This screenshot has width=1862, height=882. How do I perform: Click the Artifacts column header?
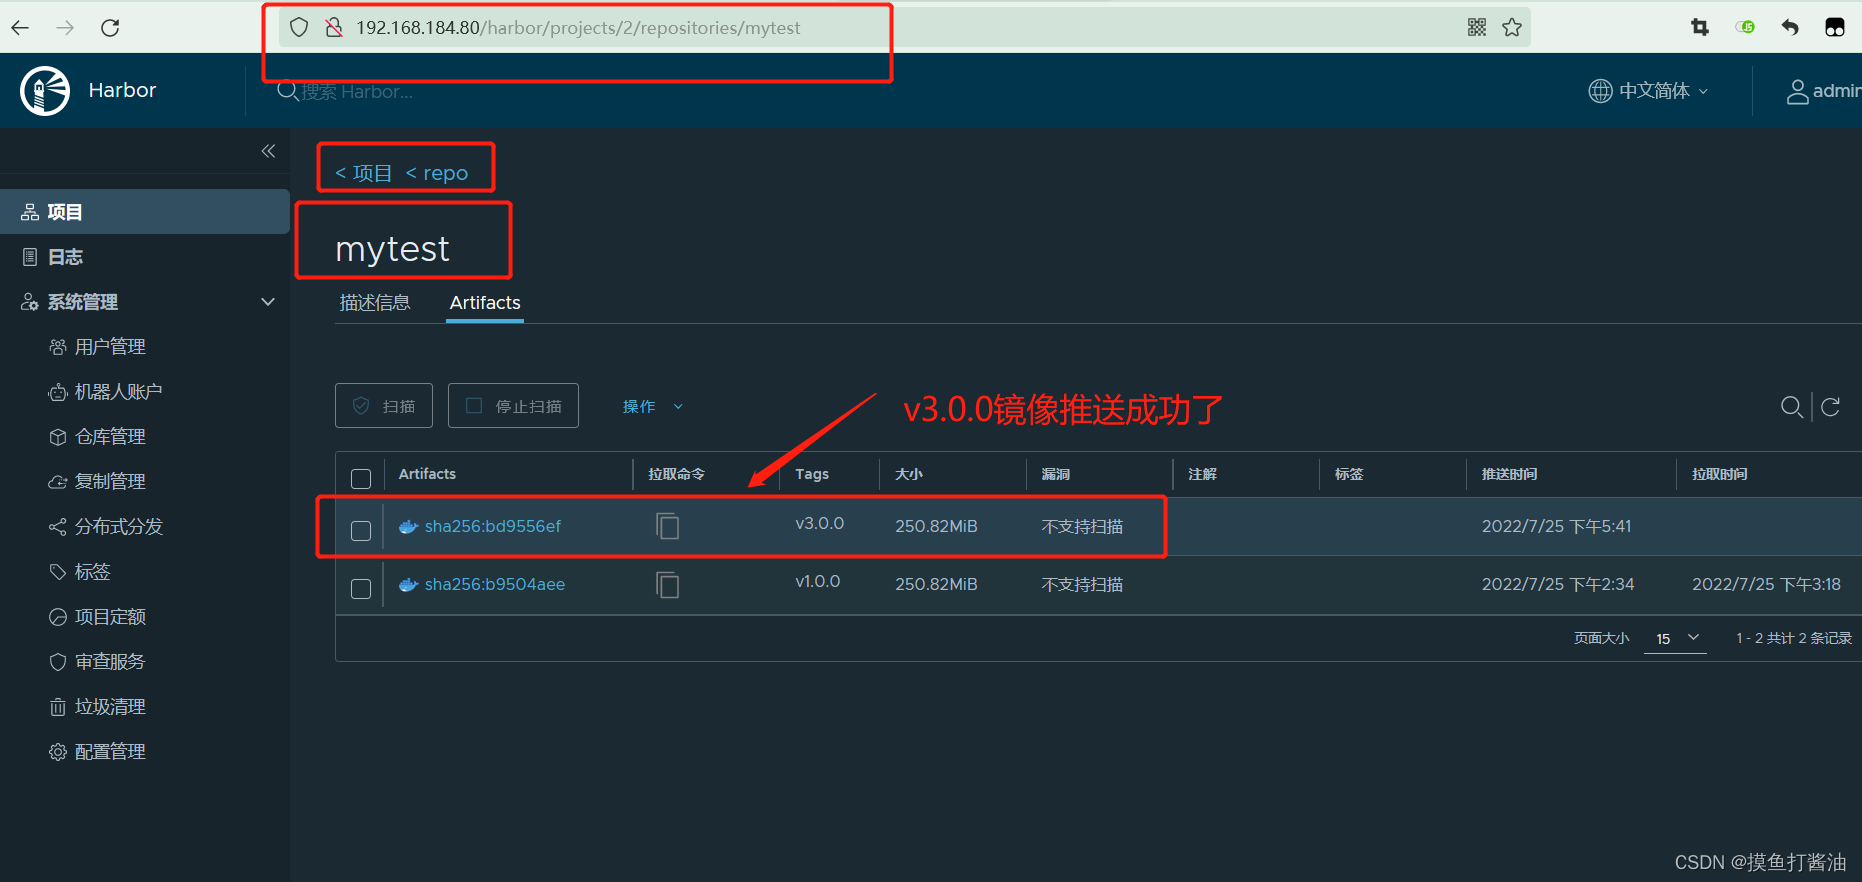click(x=427, y=474)
